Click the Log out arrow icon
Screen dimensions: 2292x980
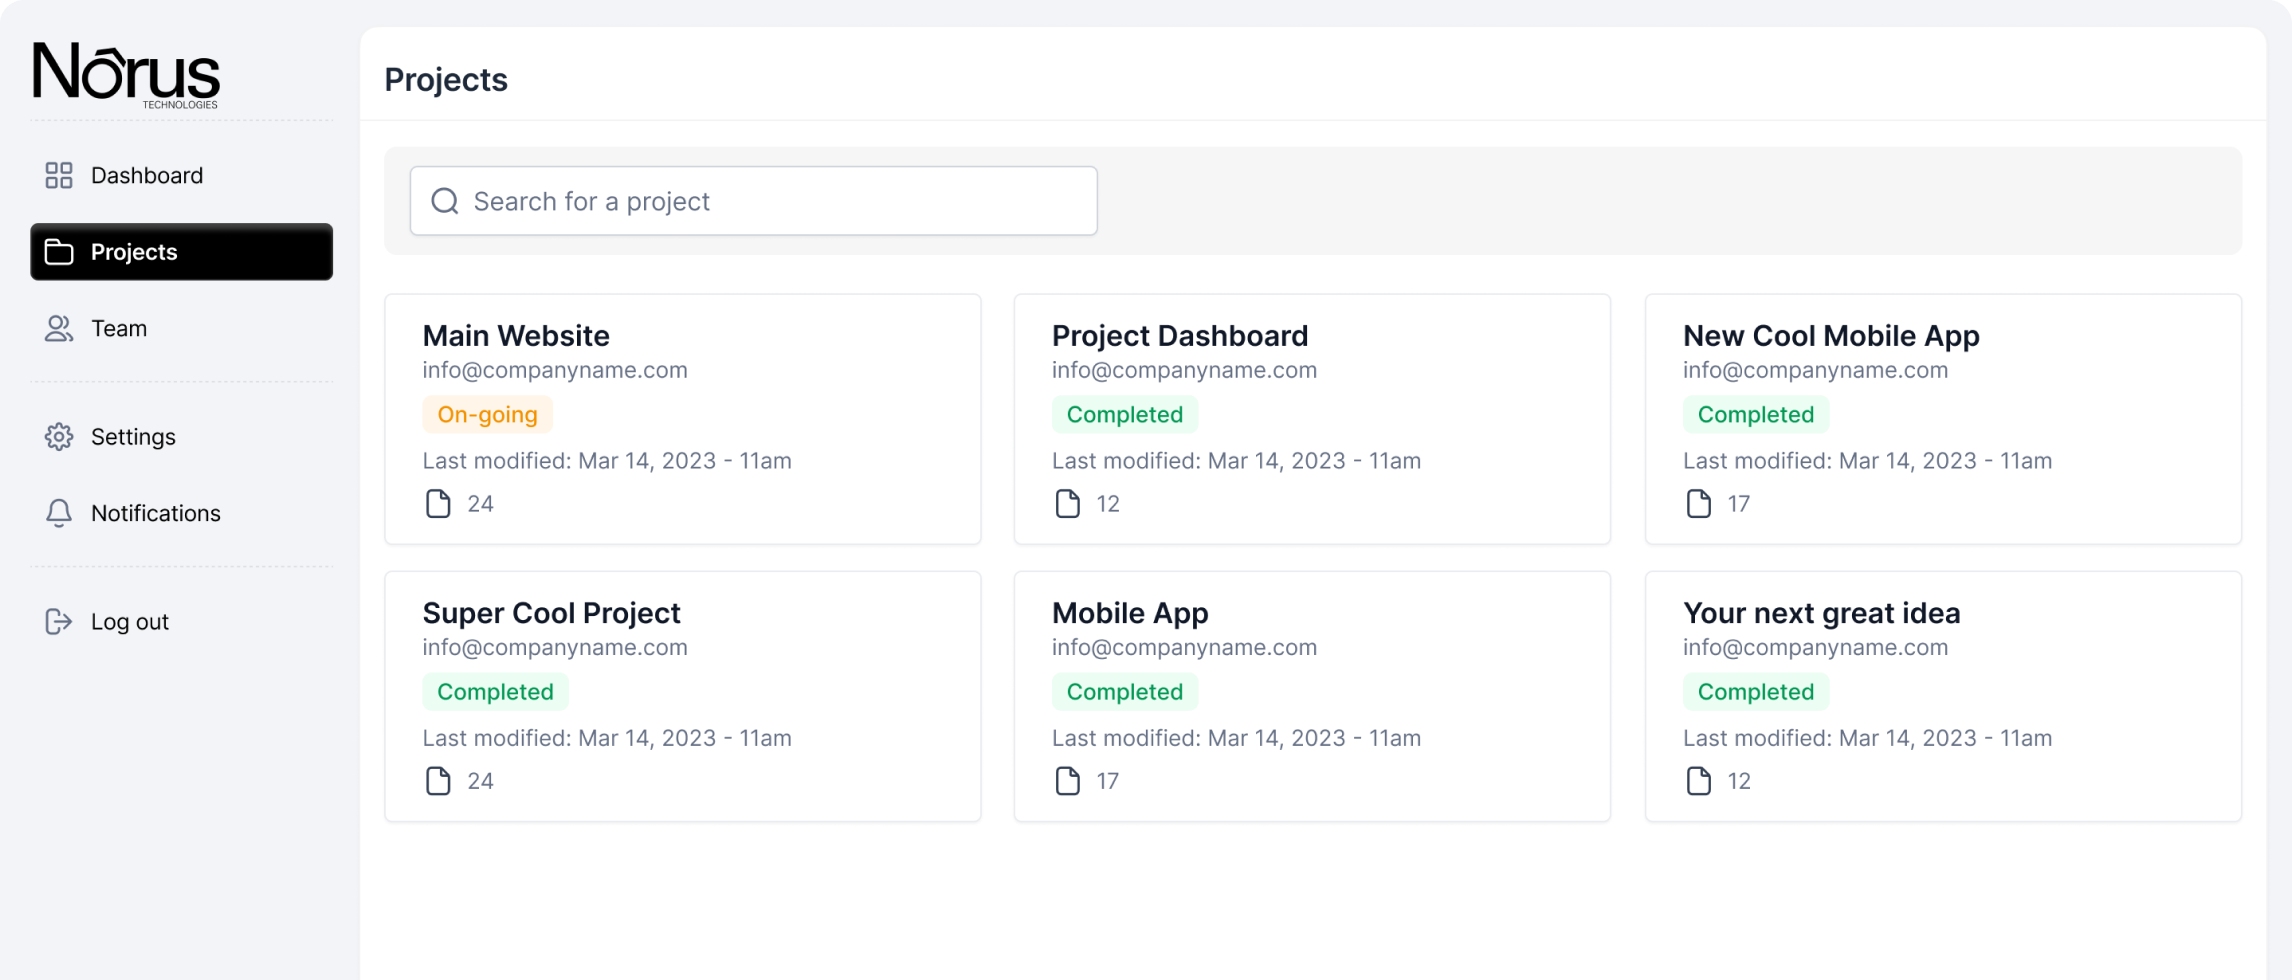click(x=59, y=622)
